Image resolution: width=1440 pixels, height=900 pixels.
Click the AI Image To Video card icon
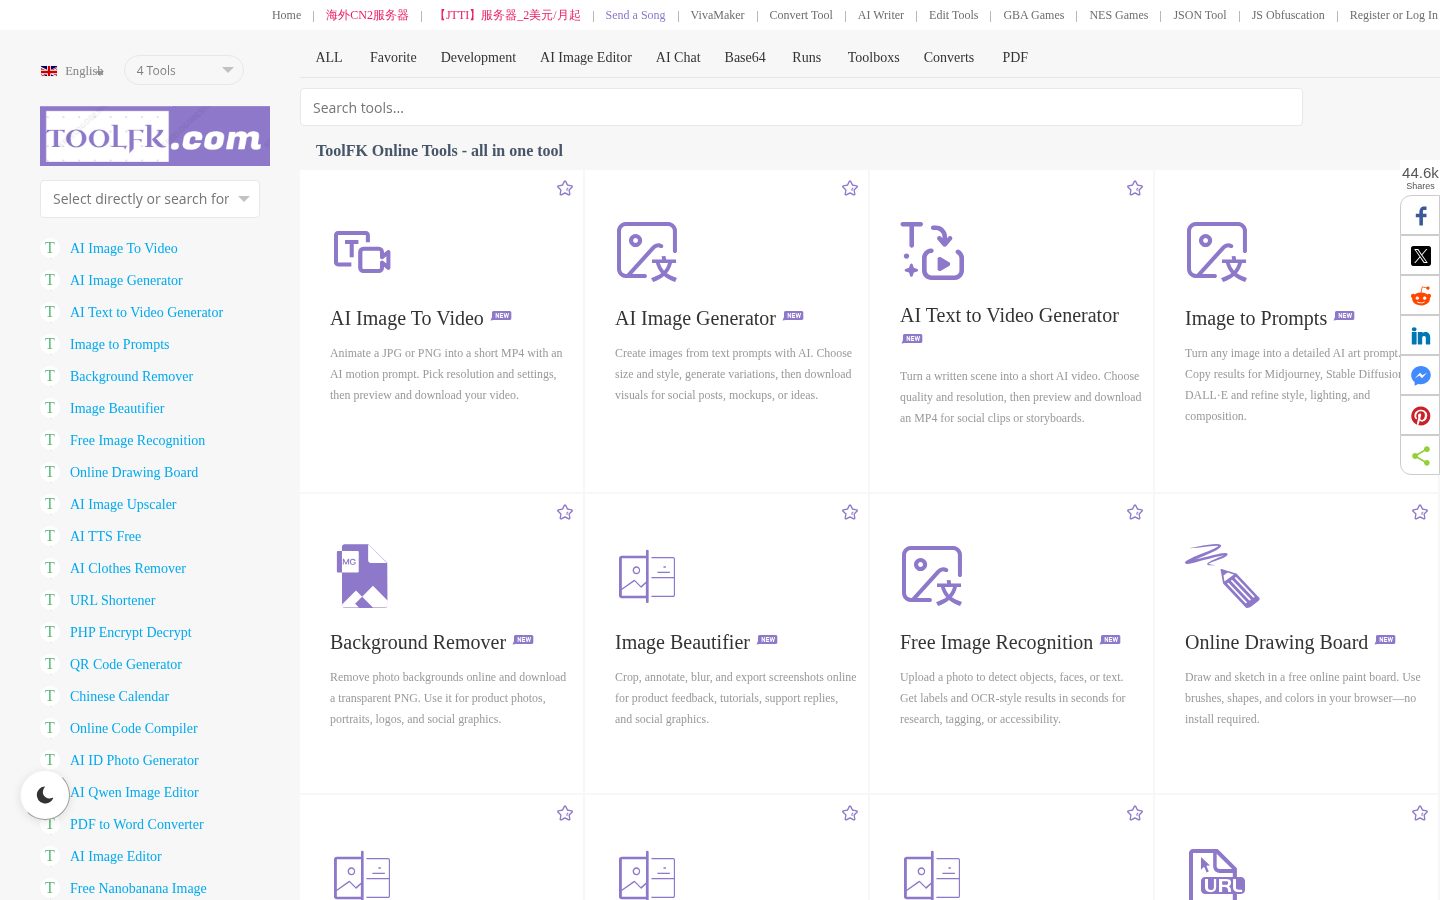[x=362, y=252]
